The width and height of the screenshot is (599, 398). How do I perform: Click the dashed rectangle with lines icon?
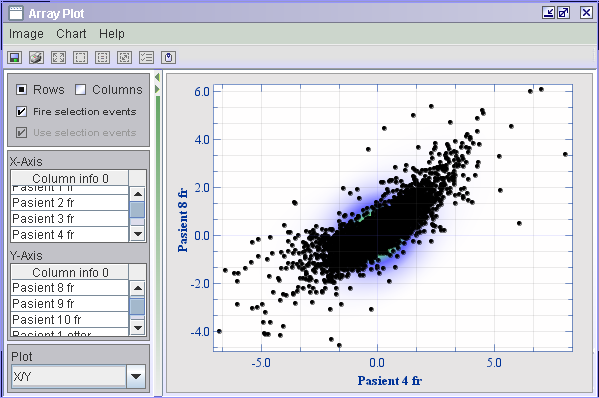tap(102, 58)
